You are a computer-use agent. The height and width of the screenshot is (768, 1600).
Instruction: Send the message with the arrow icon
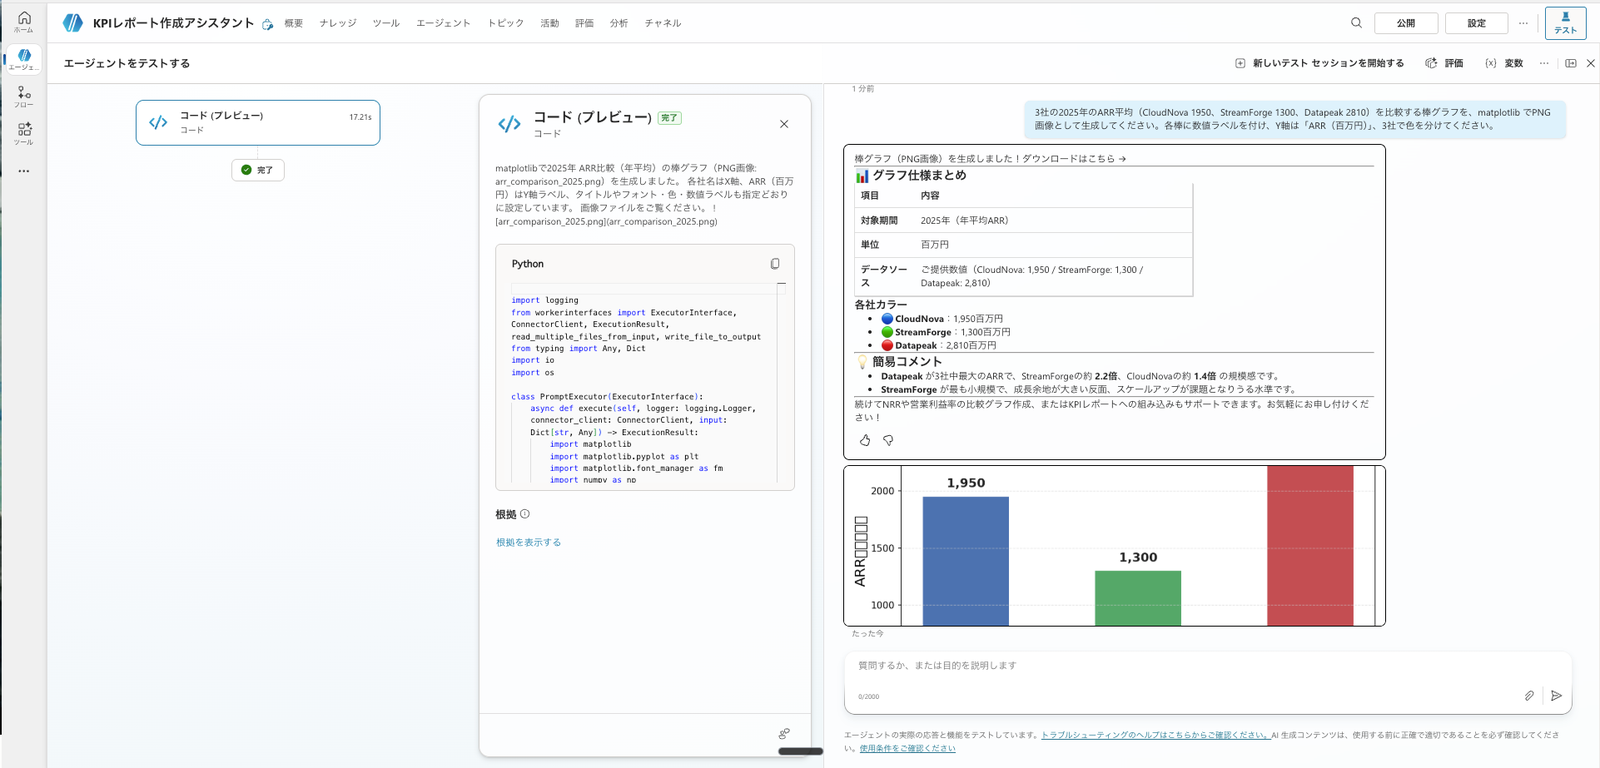point(1556,696)
